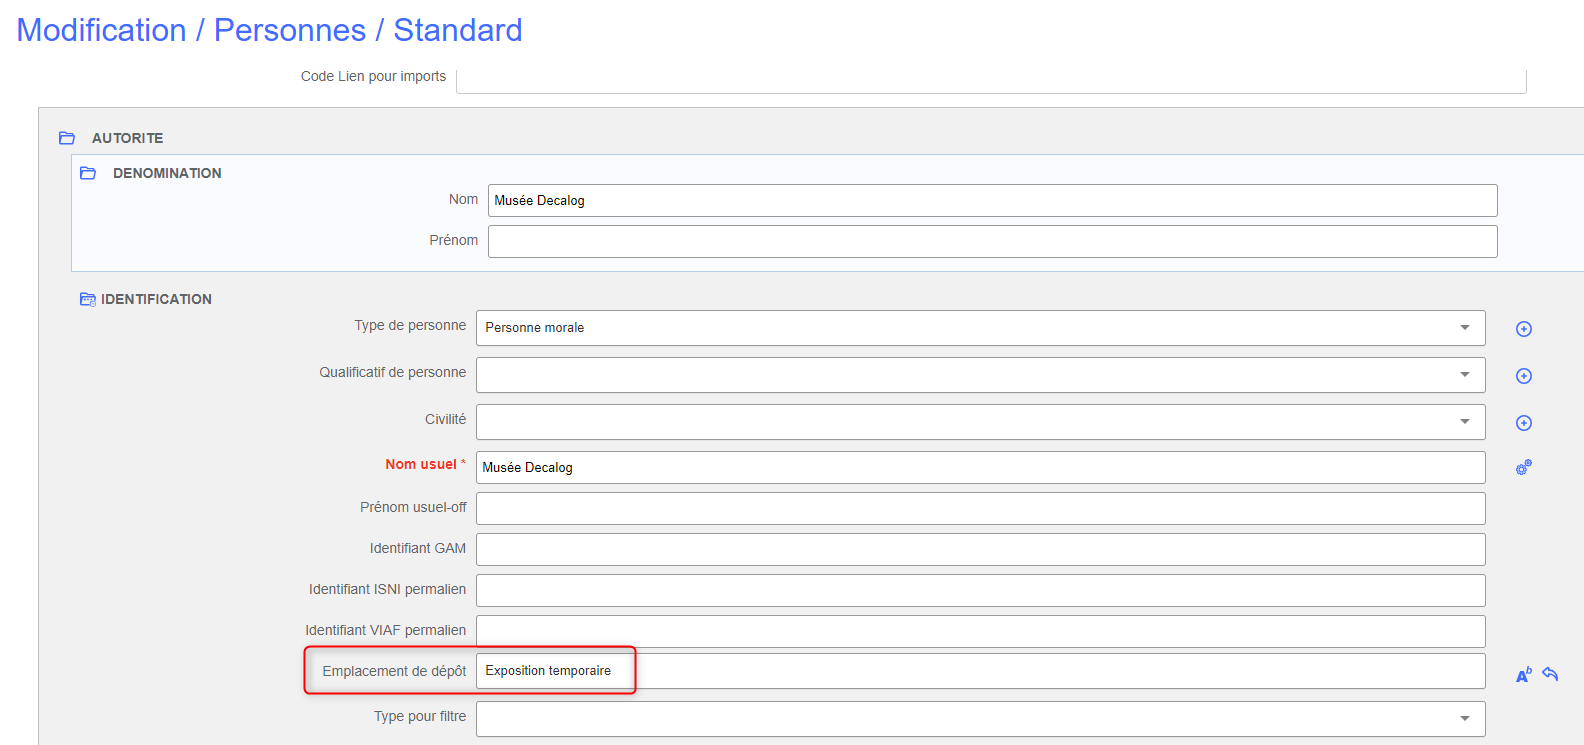The width and height of the screenshot is (1584, 745).
Task: Click the Identifiant ISNI permalien field
Action: point(980,590)
